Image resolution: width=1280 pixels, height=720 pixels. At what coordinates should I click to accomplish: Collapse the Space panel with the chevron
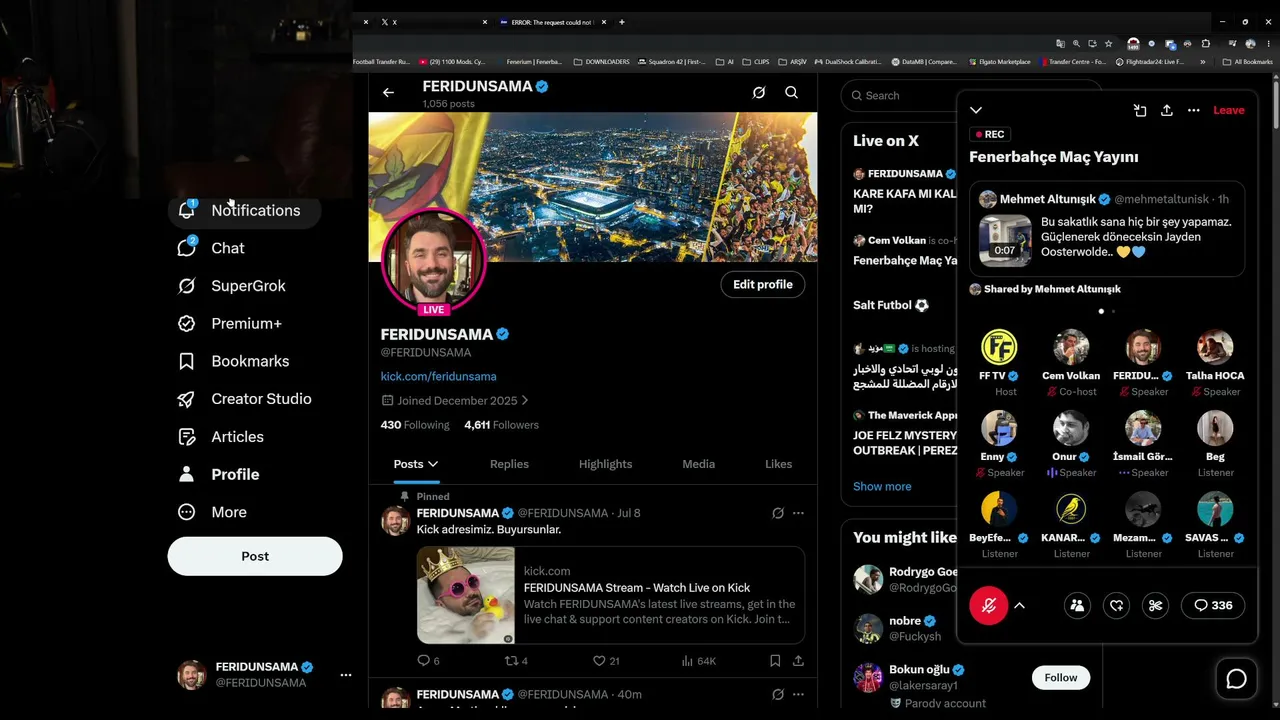click(976, 110)
